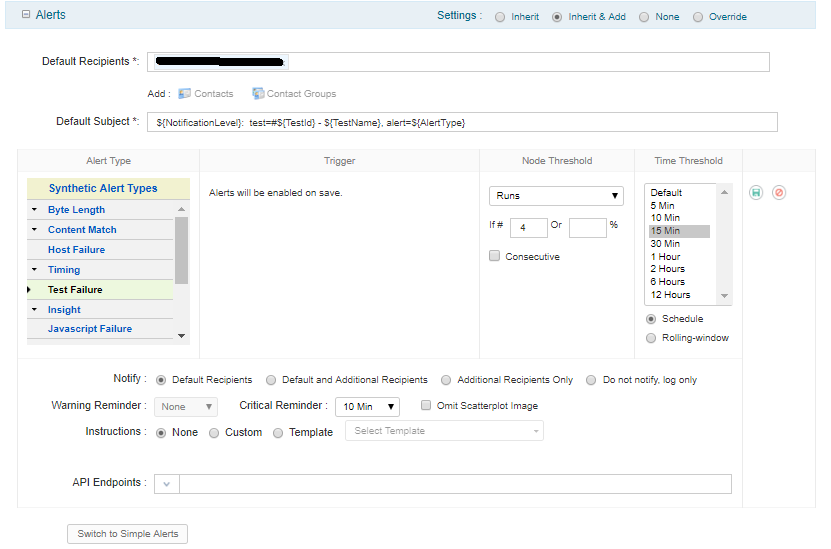The image size is (831, 549).
Task: Select Default in the time threshold list
Action: pyautogui.click(x=679, y=193)
